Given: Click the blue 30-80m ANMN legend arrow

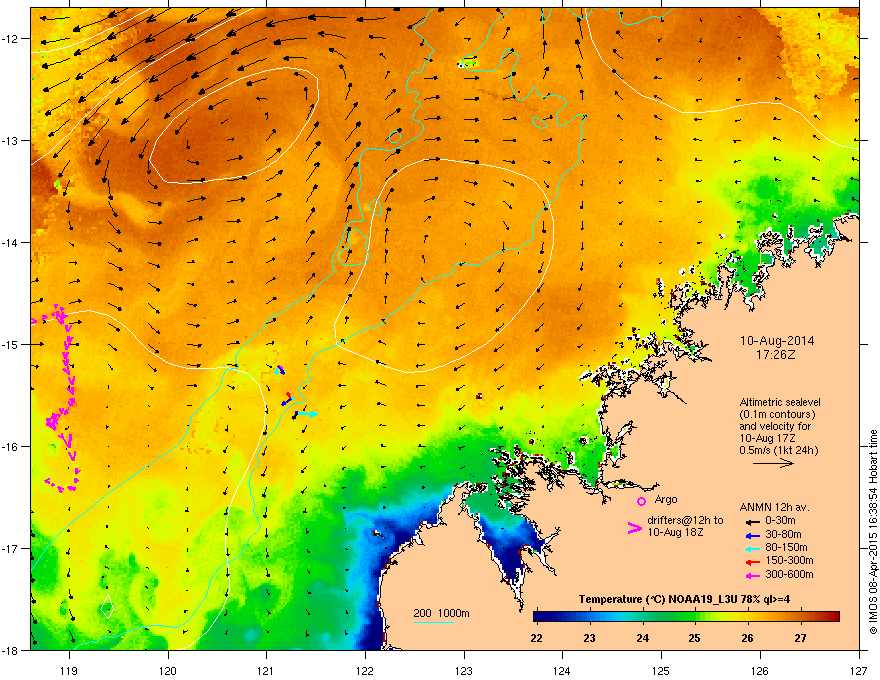Looking at the screenshot, I should click(751, 535).
